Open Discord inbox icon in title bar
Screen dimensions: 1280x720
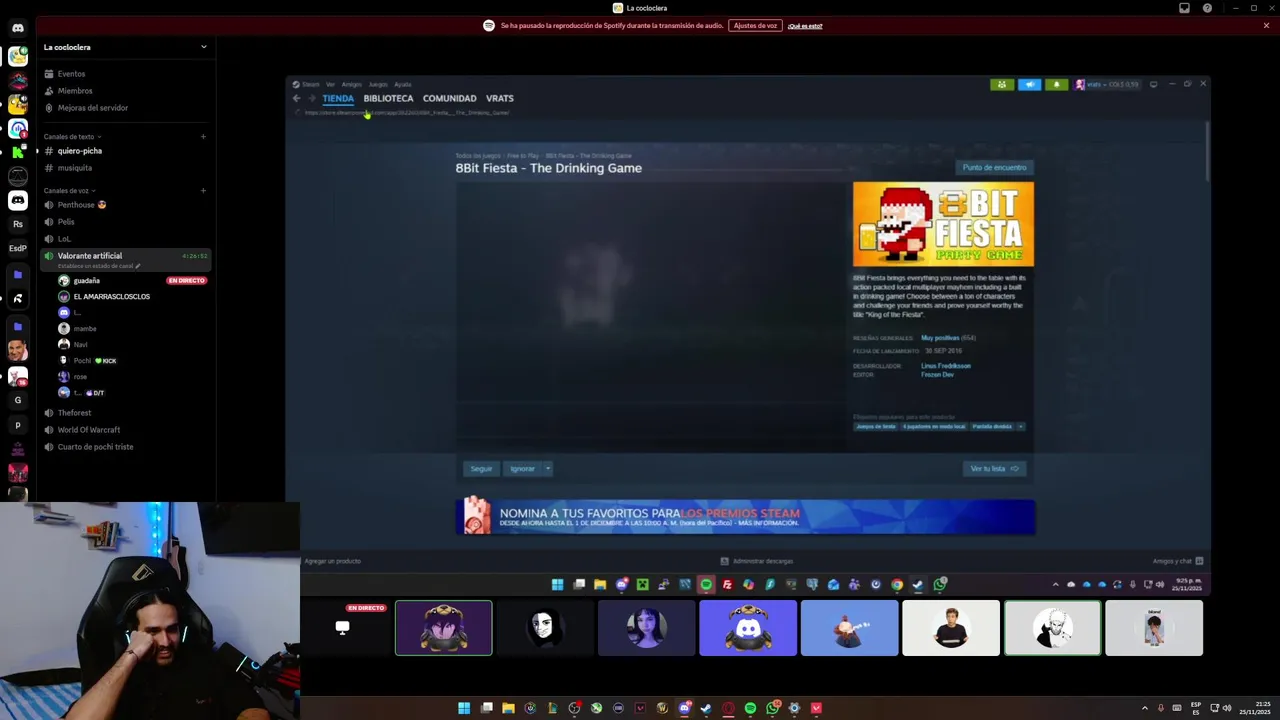tap(1184, 8)
